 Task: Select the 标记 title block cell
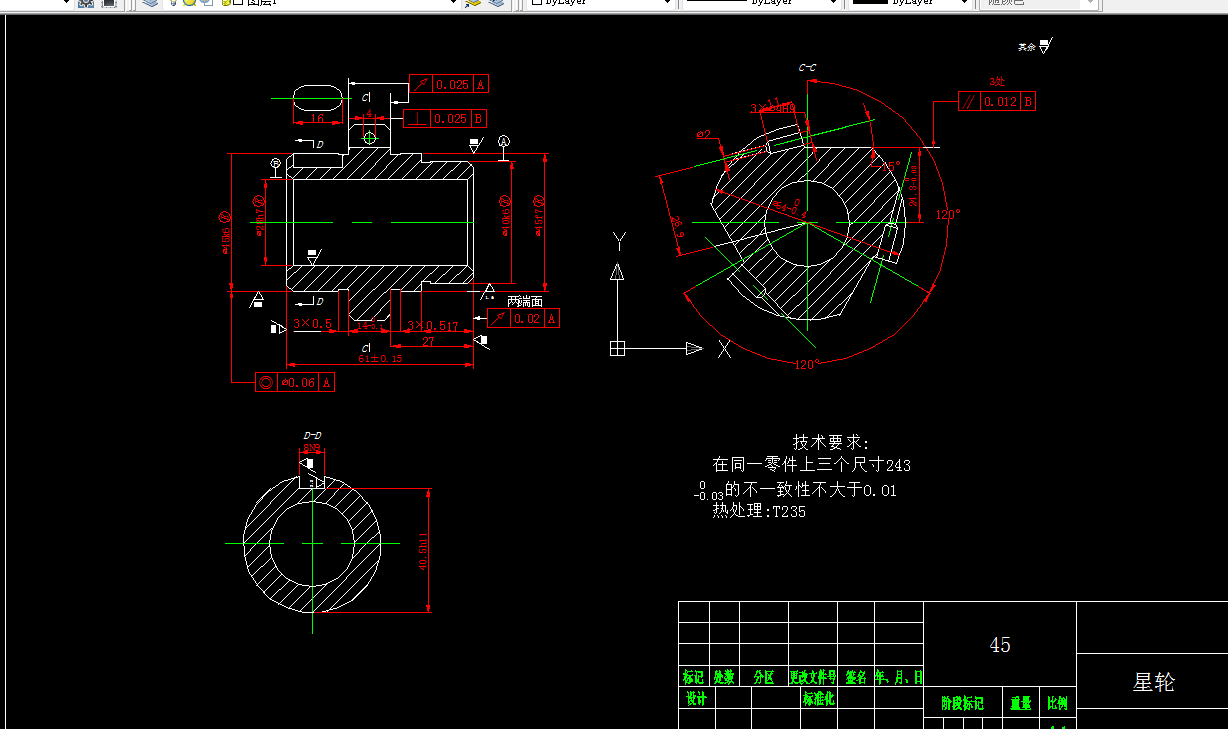693,677
